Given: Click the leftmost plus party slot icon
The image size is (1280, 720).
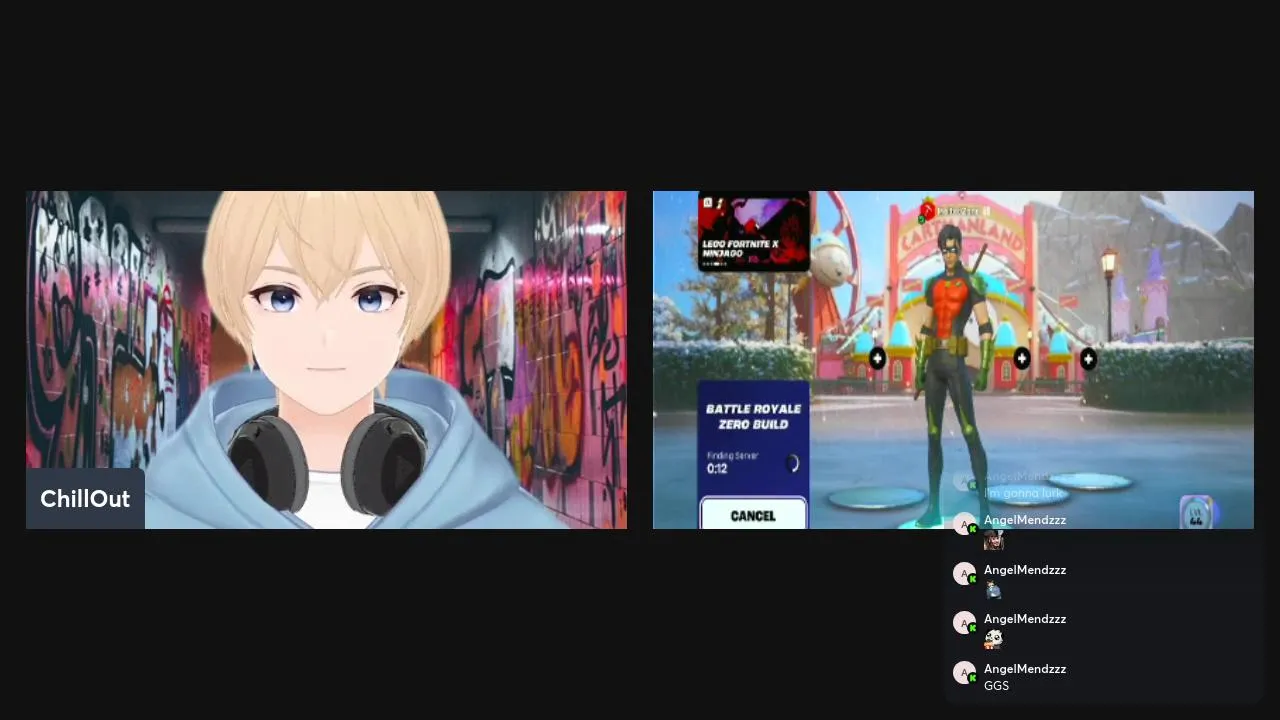Looking at the screenshot, I should tap(877, 358).
